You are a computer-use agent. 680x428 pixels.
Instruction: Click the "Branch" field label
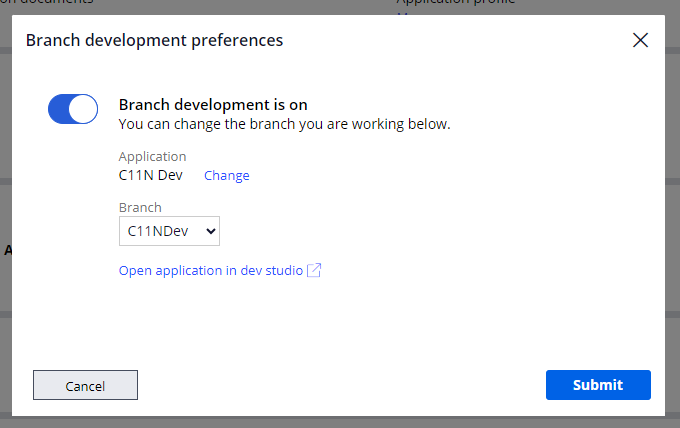coord(140,208)
